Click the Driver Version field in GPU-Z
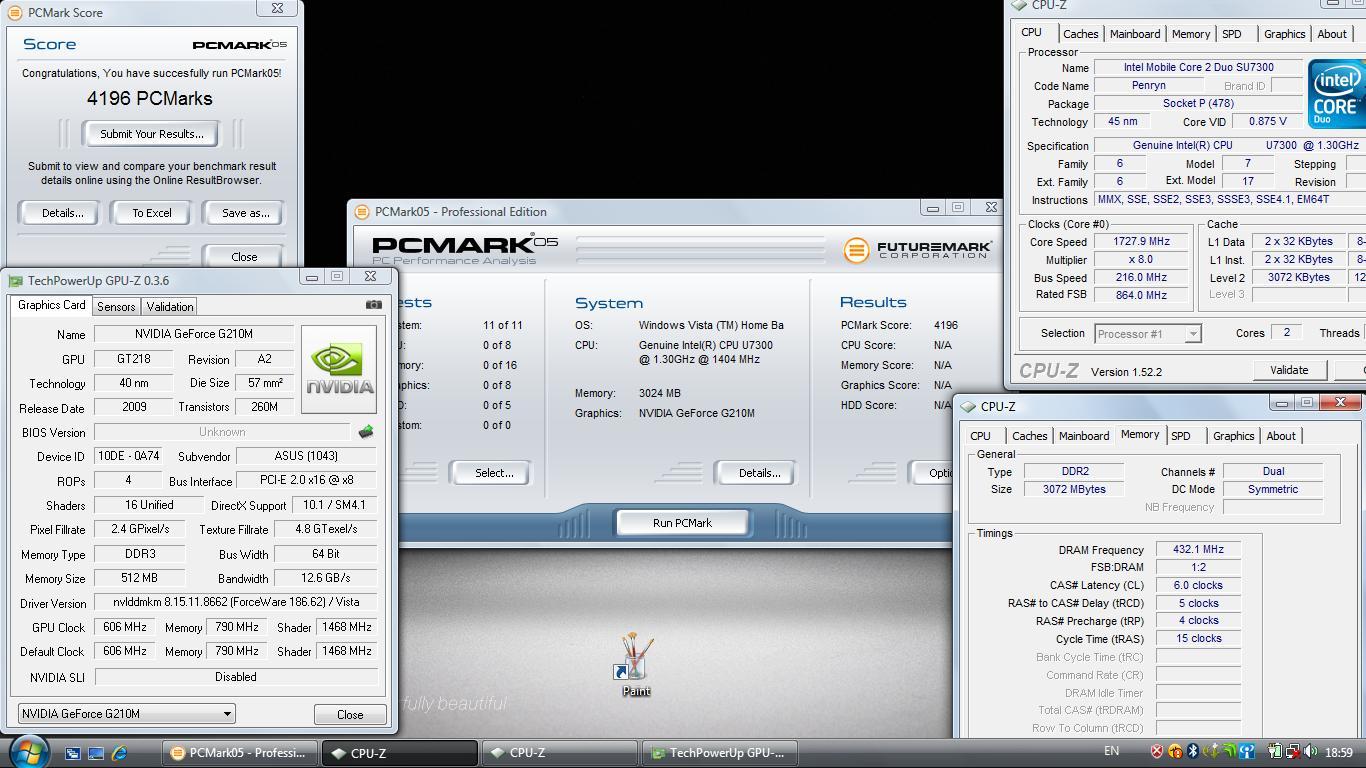 pyautogui.click(x=236, y=603)
